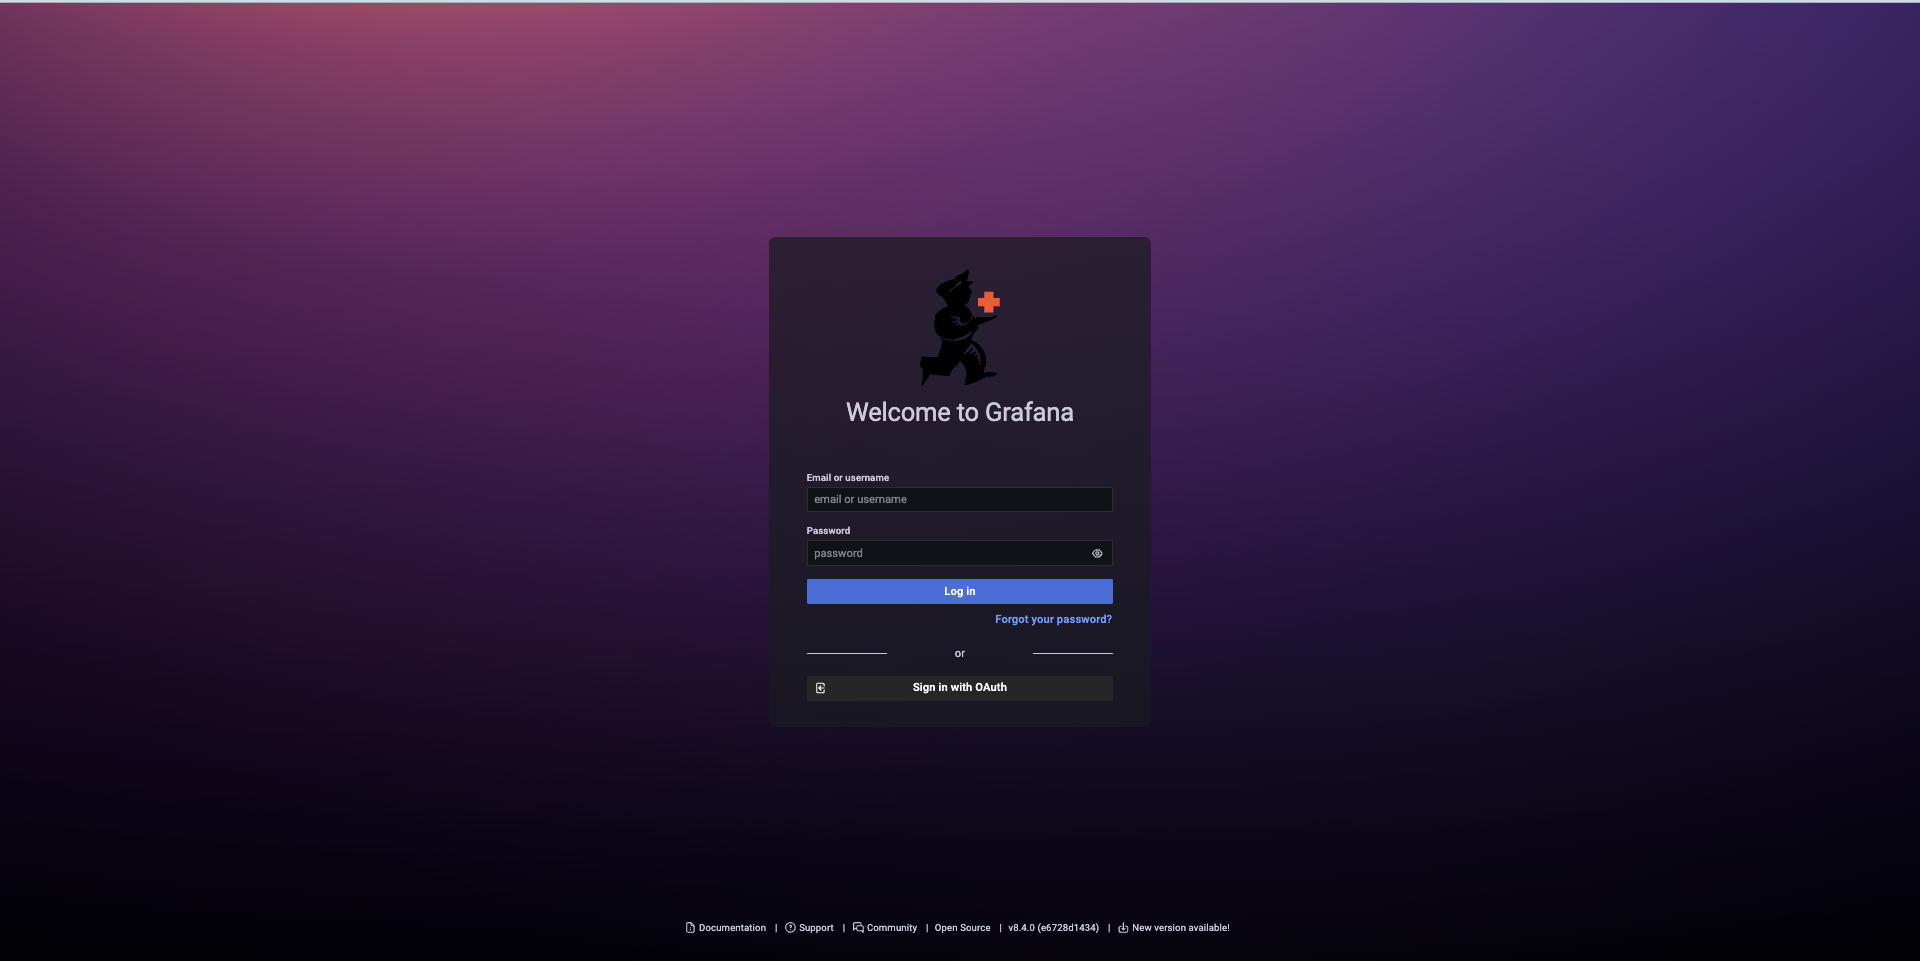Image resolution: width=1920 pixels, height=961 pixels.
Task: Click the question-mark icon next to Support
Action: pos(789,928)
